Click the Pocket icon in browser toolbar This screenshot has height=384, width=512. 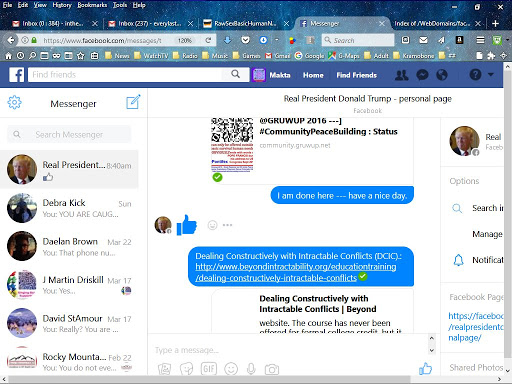pos(245,40)
